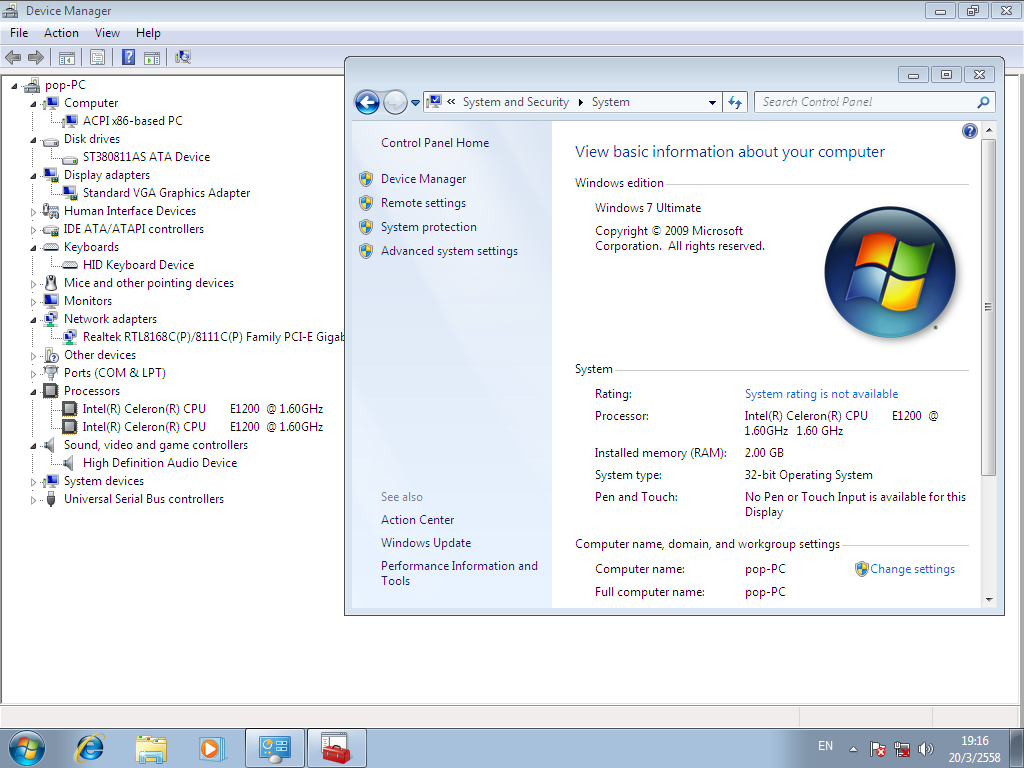The image size is (1024, 768).
Task: Show hidden tray icons arrow
Action: (853, 749)
